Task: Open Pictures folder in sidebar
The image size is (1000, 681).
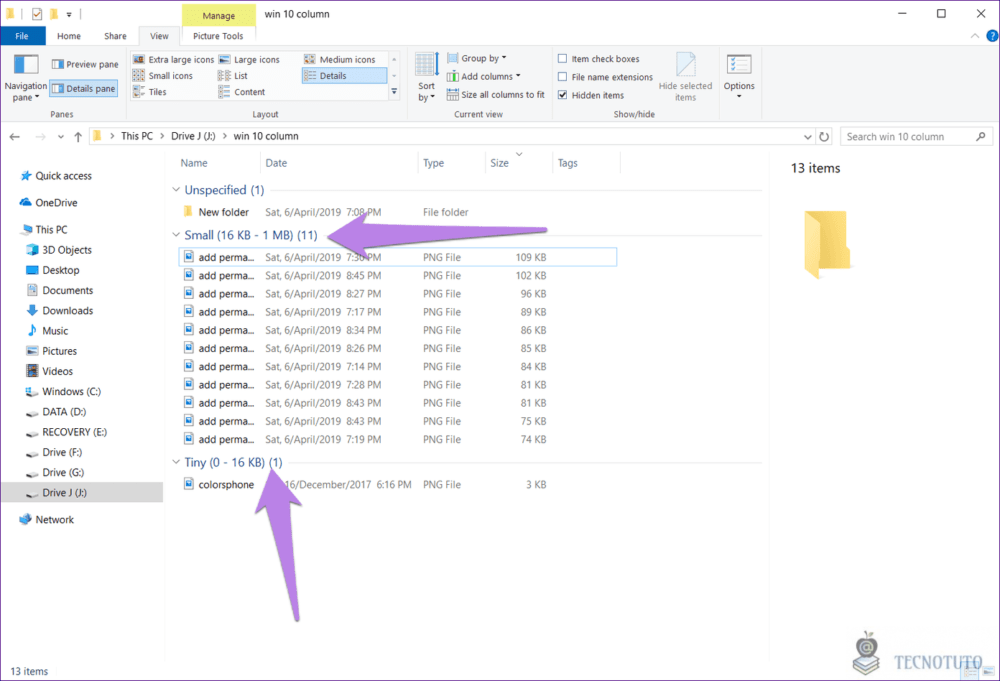Action: coord(51,351)
